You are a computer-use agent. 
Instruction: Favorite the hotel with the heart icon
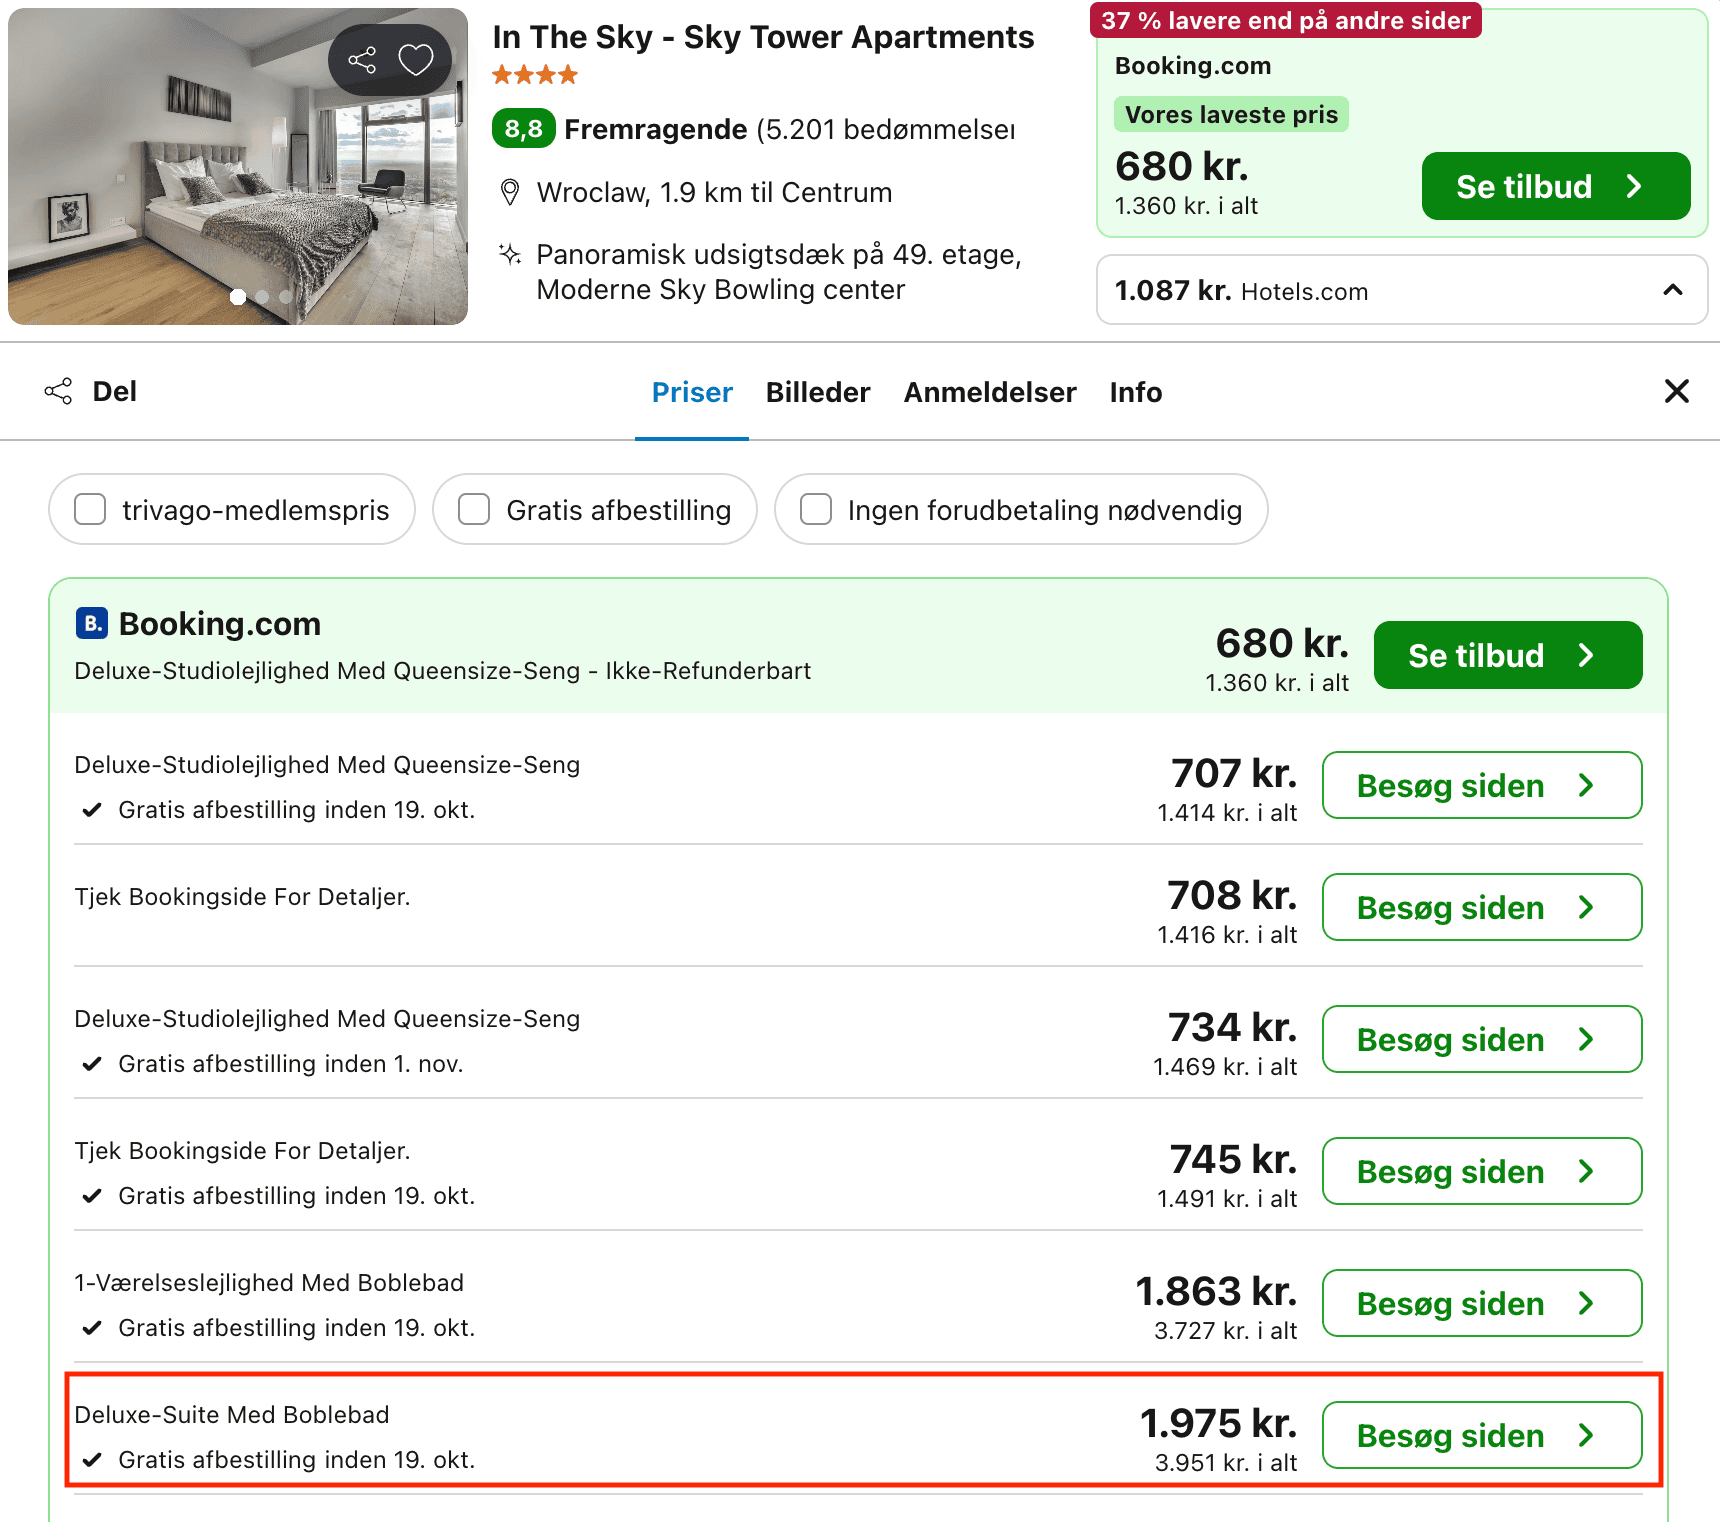(416, 60)
